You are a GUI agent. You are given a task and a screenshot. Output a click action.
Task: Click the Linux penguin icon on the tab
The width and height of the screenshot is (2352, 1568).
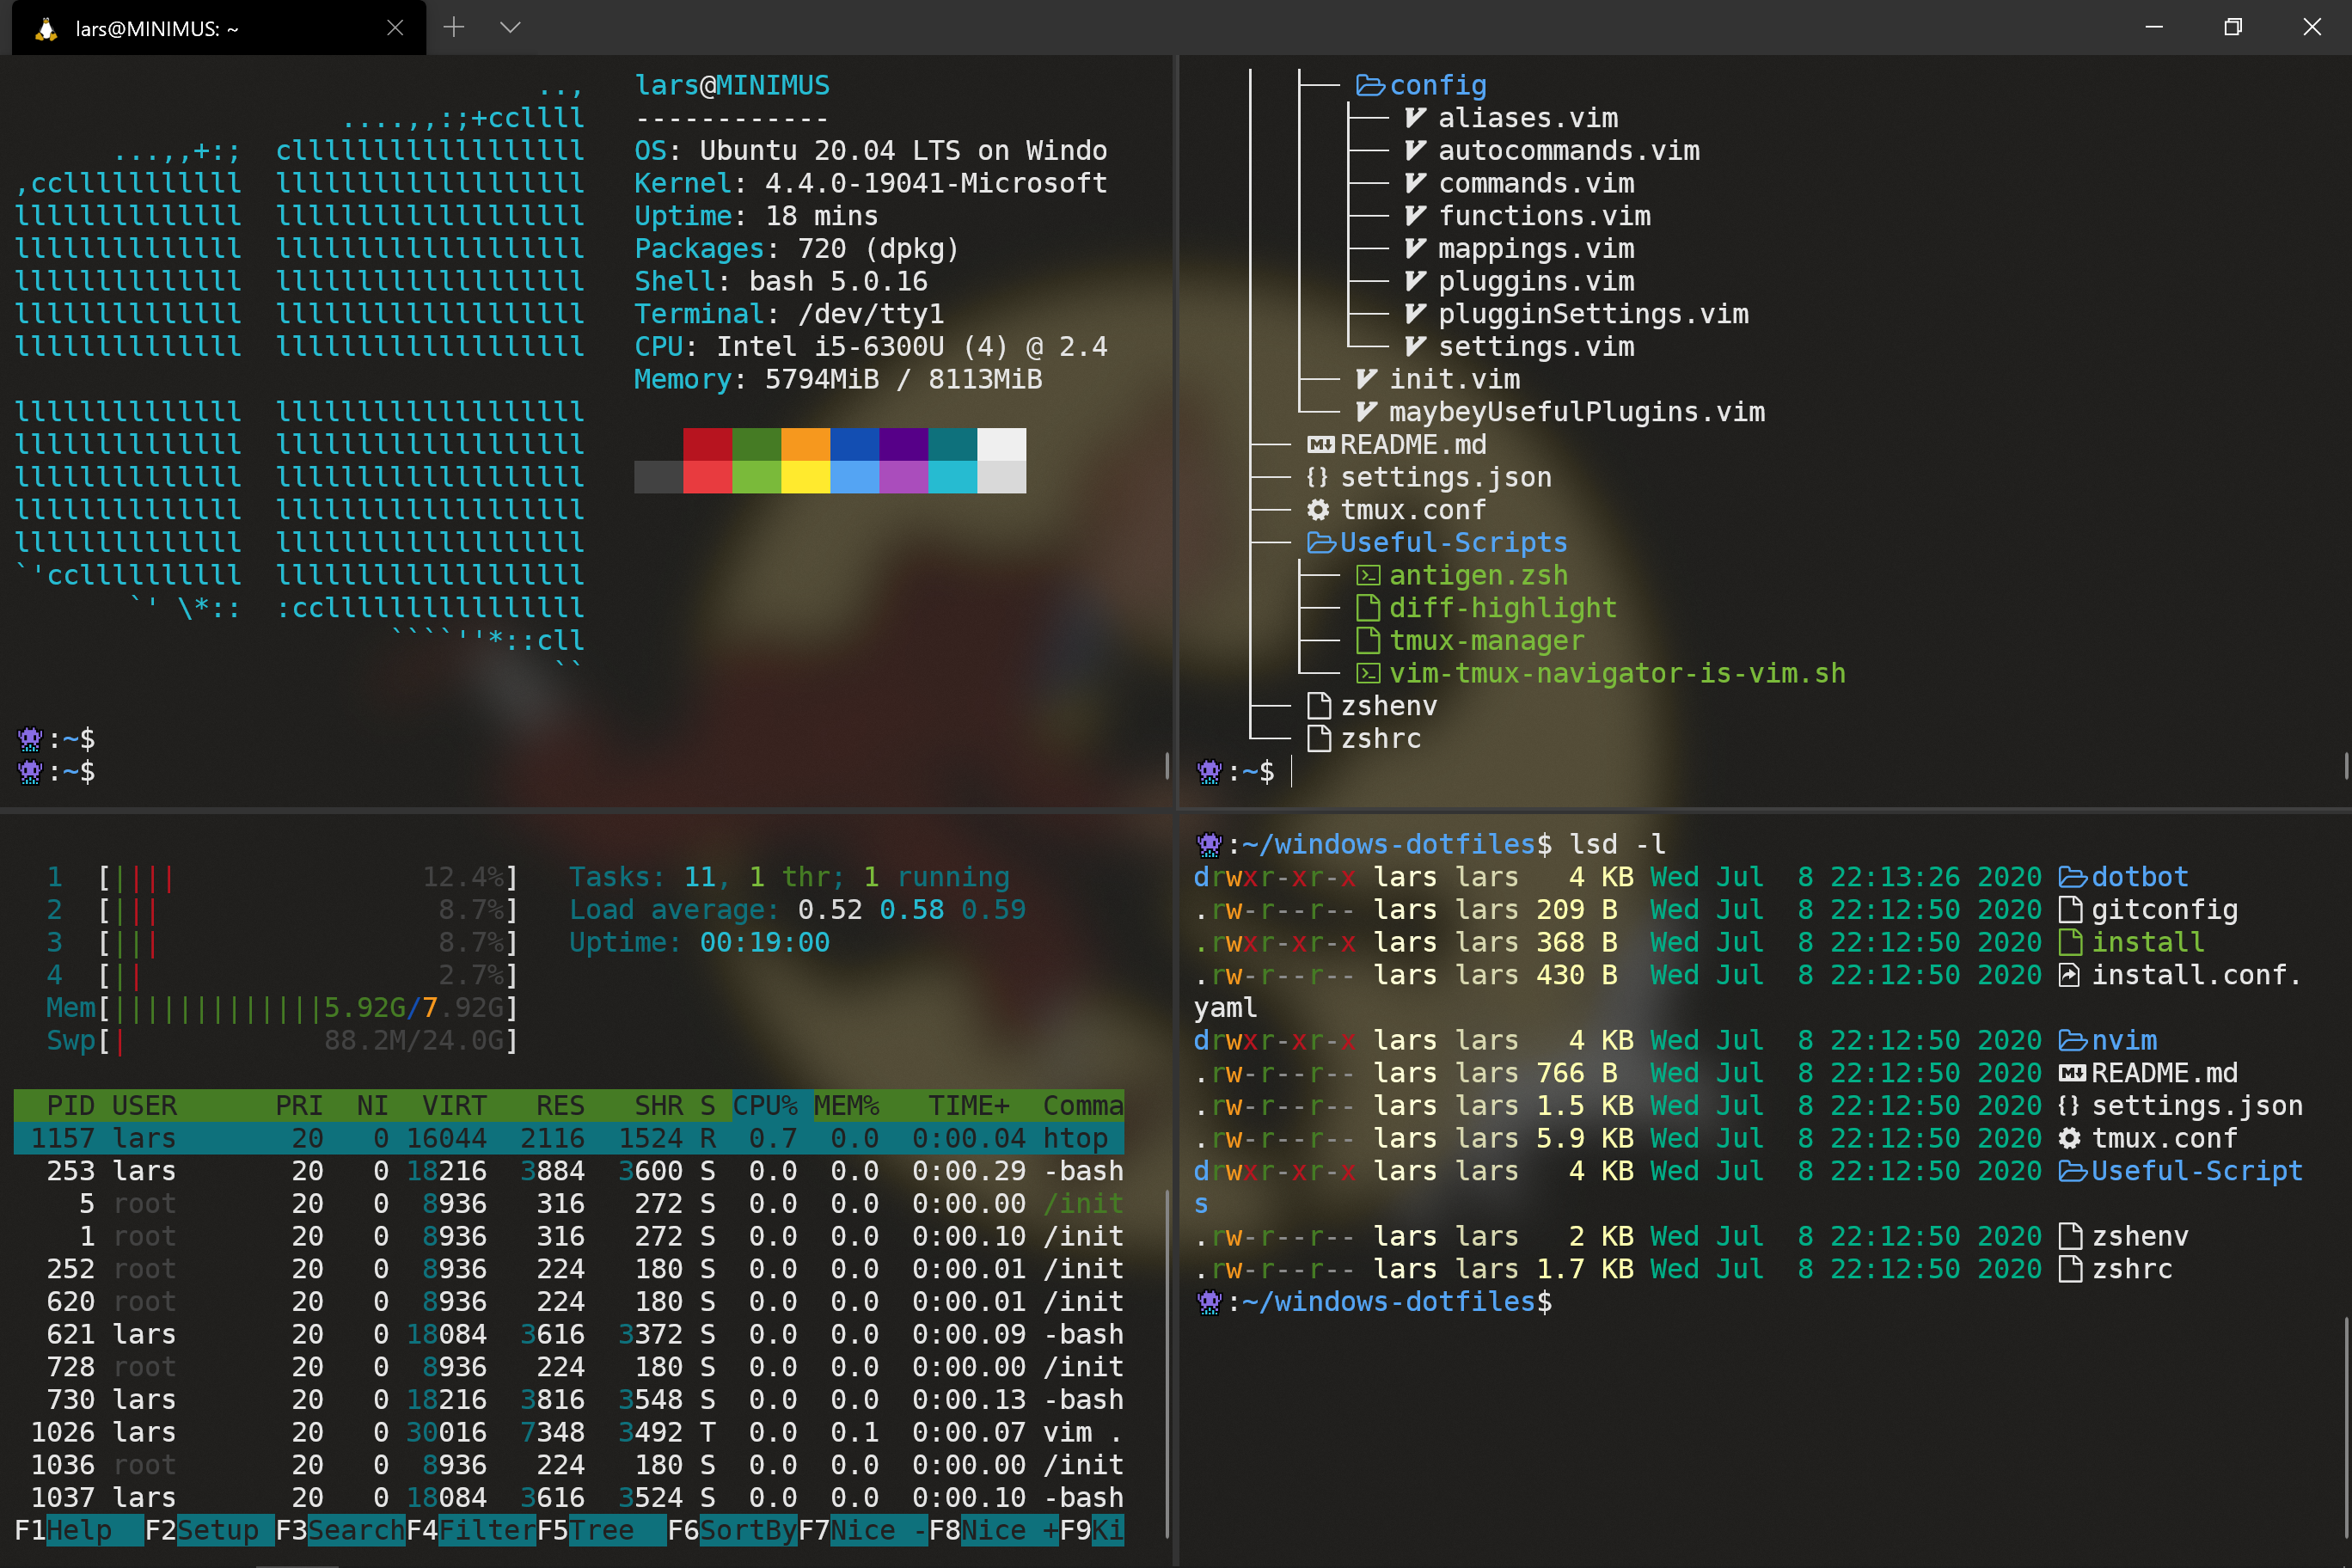[45, 28]
